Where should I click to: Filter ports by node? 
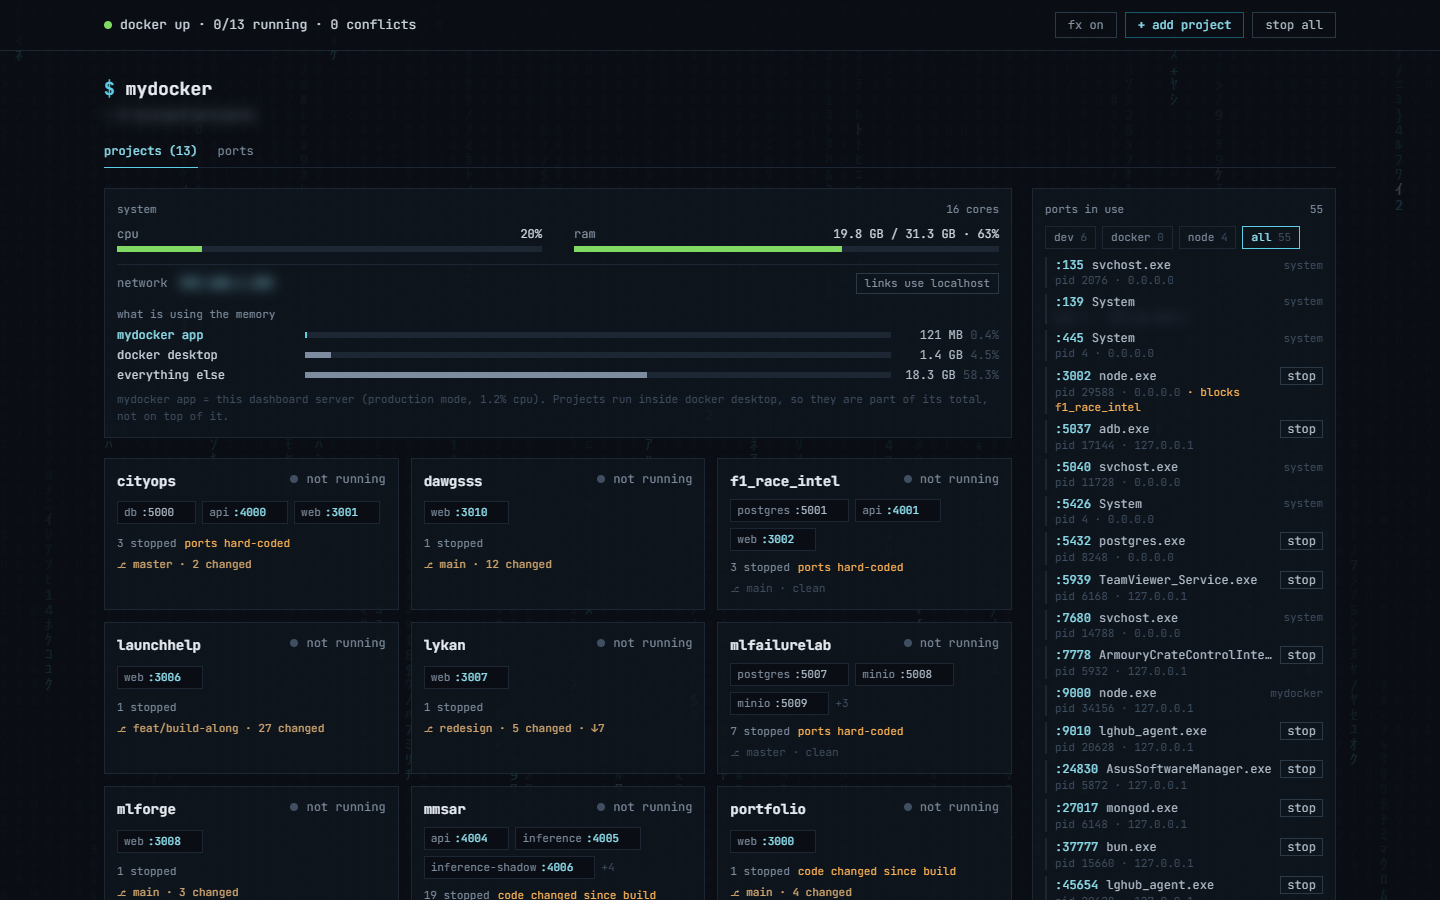pos(1207,237)
